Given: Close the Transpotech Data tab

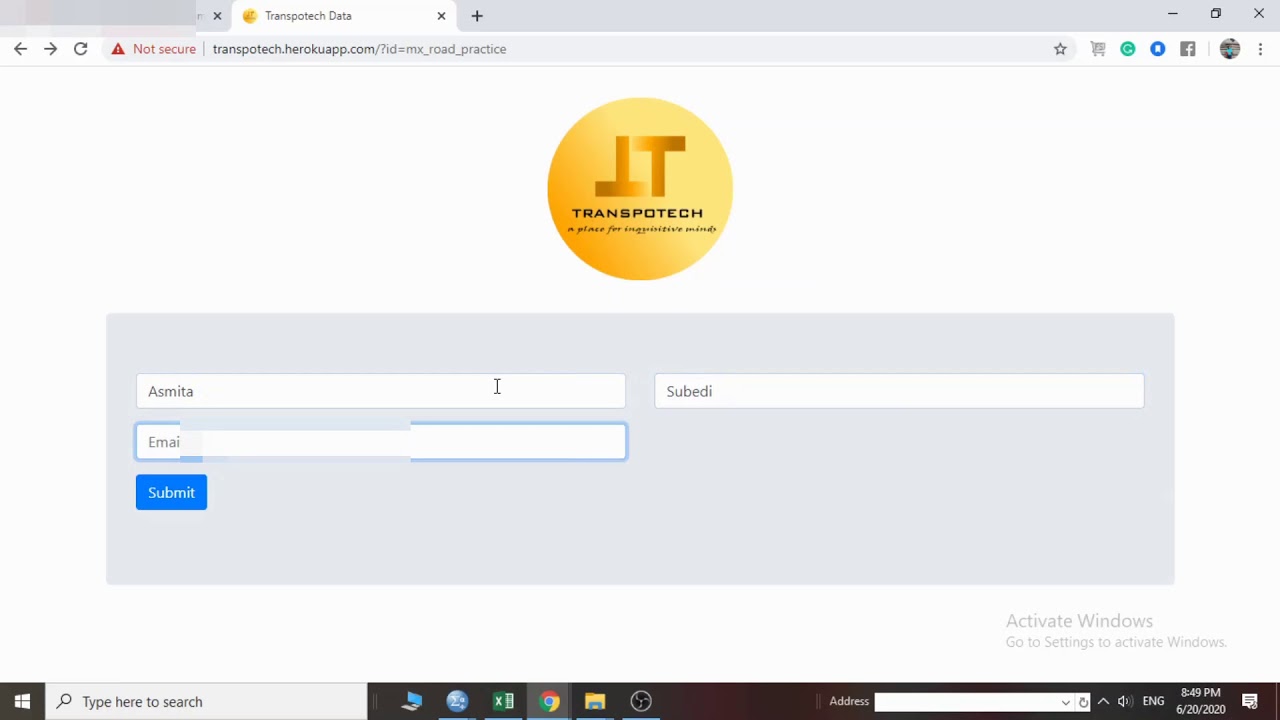Looking at the screenshot, I should click(x=441, y=16).
